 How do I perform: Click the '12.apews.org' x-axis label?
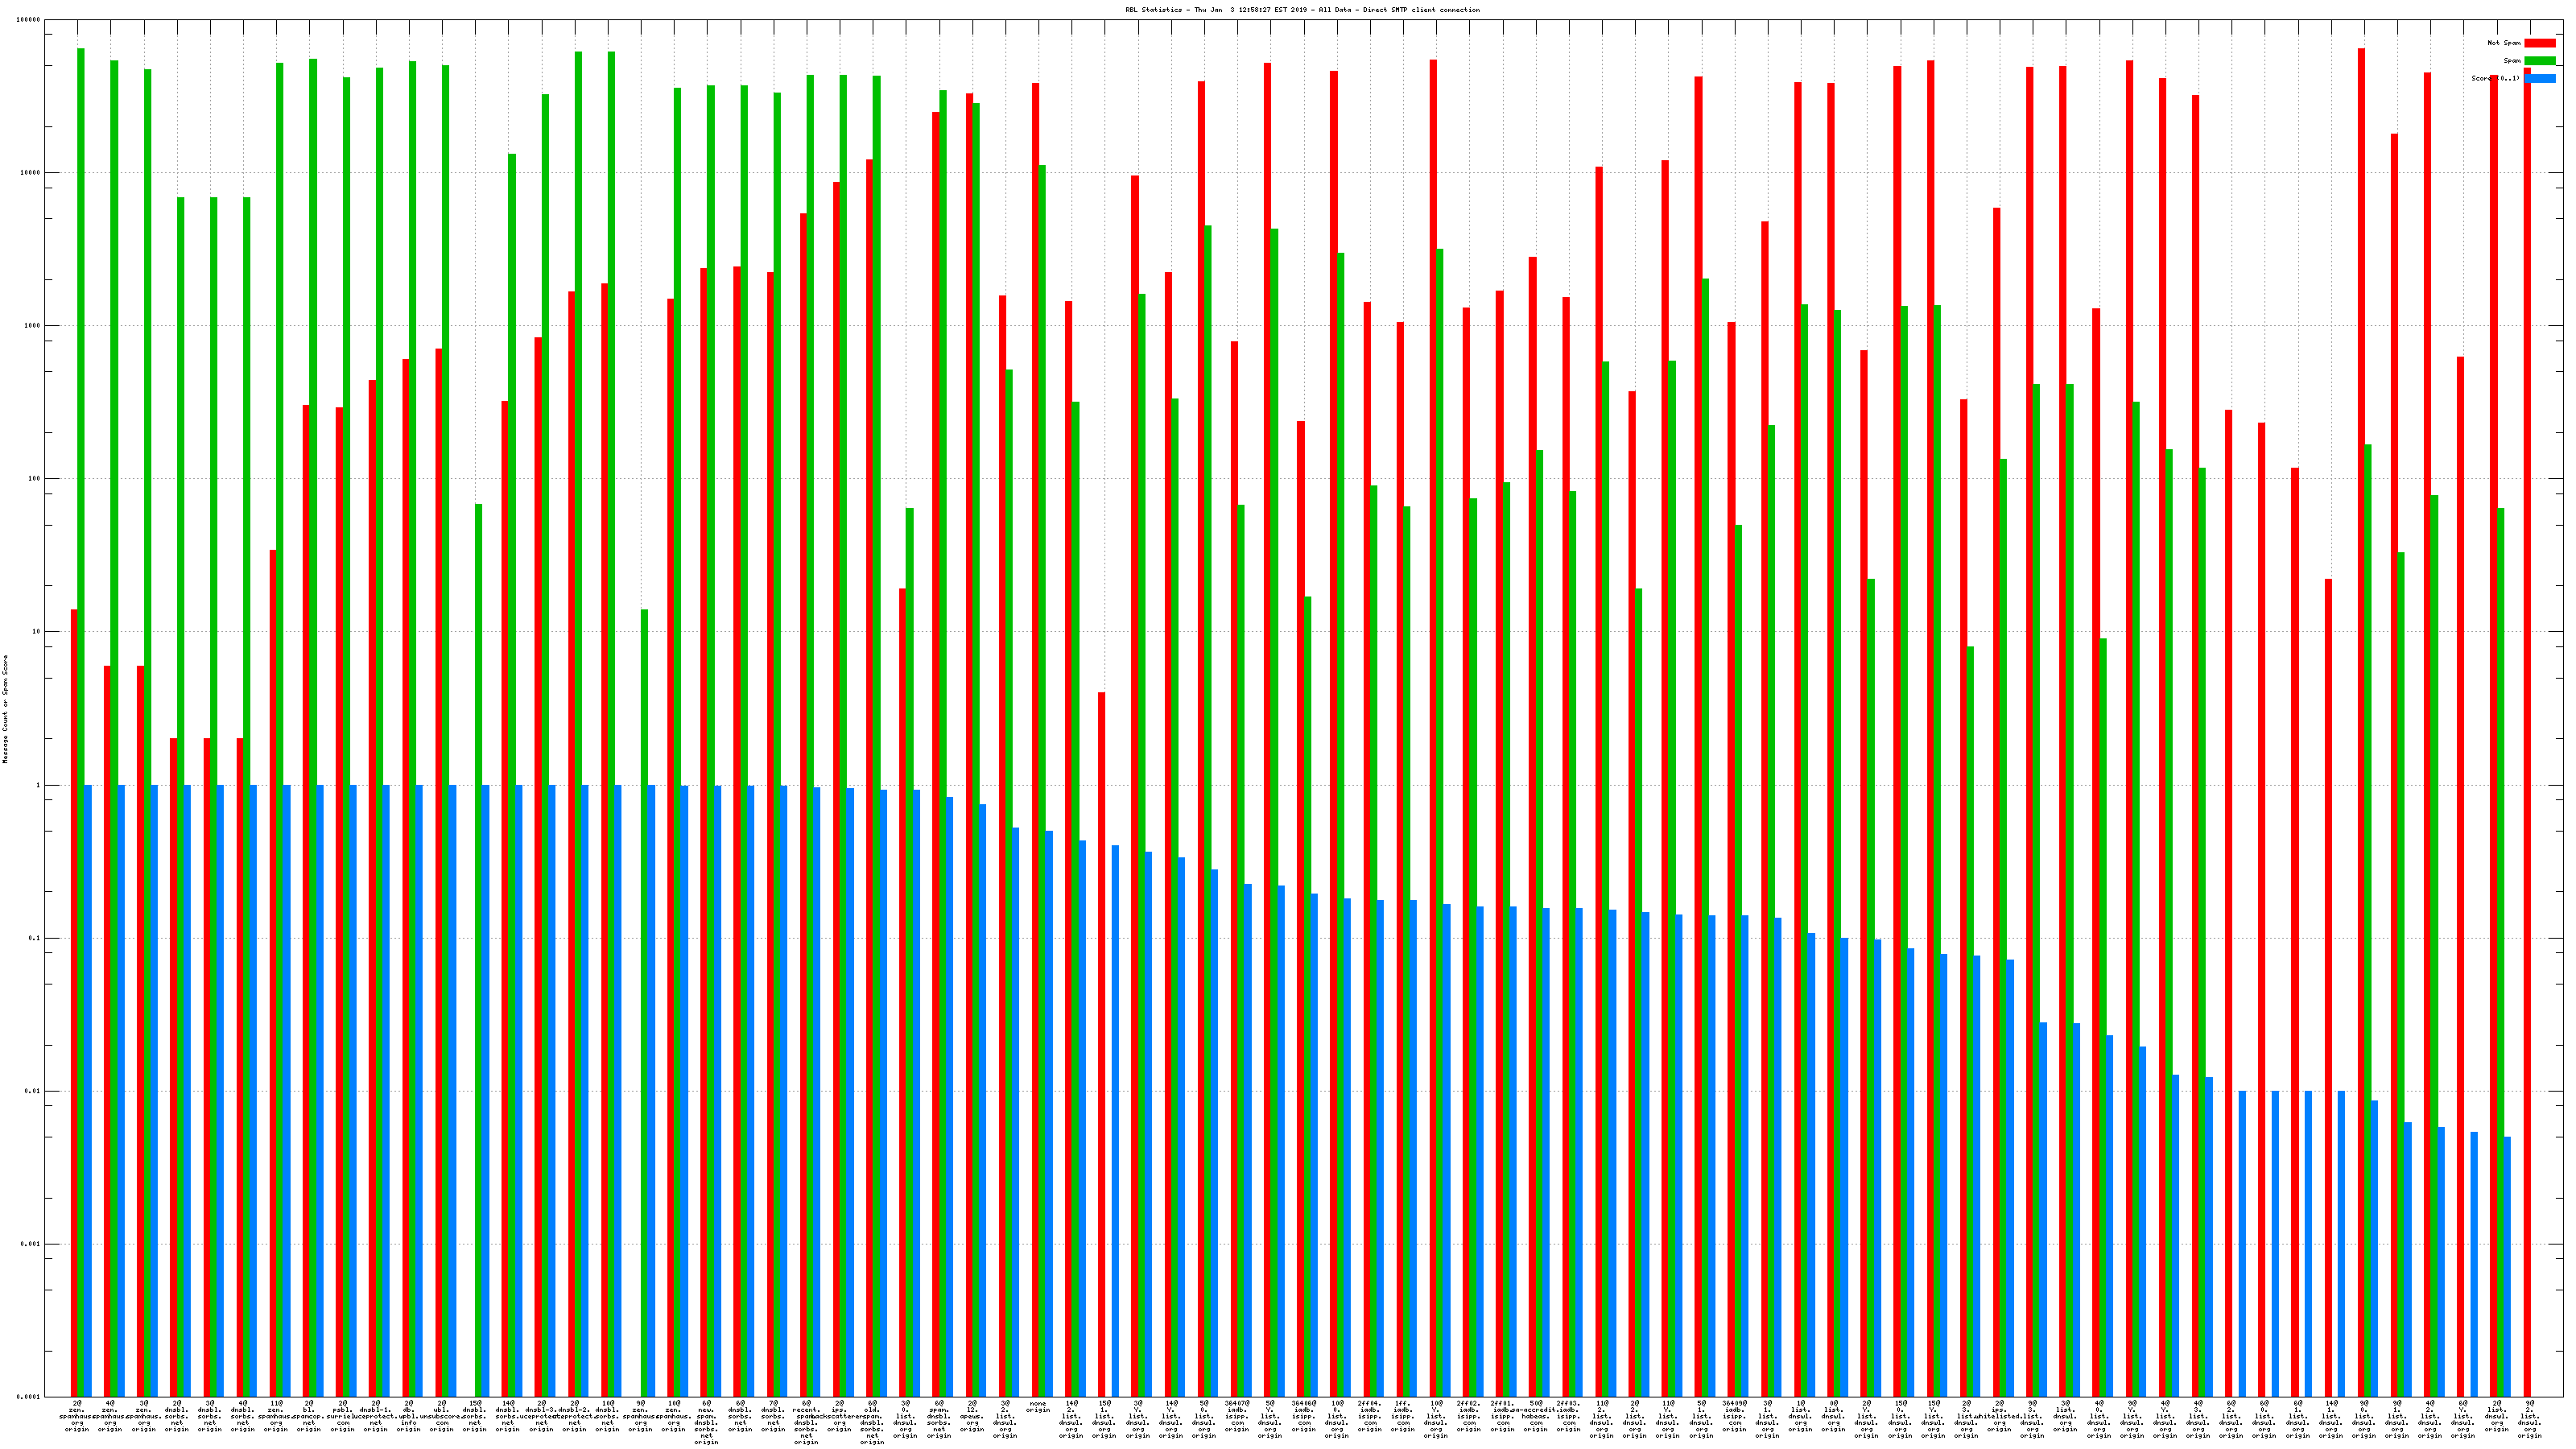point(972,1417)
